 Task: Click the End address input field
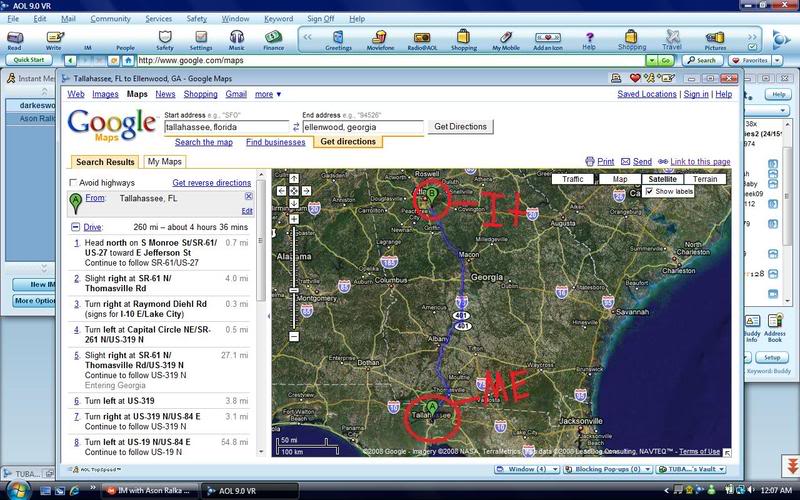click(x=363, y=127)
